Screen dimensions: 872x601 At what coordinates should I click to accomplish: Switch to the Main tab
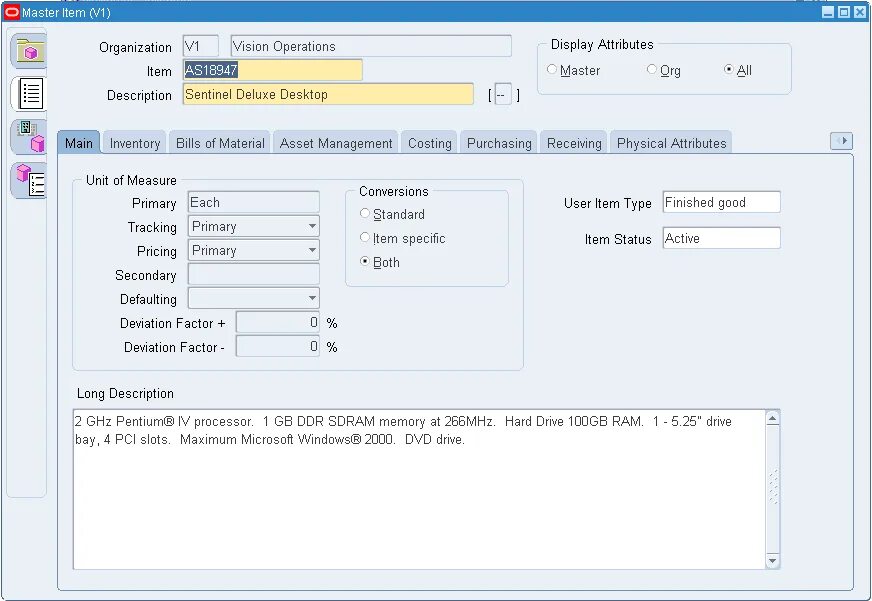coord(78,143)
